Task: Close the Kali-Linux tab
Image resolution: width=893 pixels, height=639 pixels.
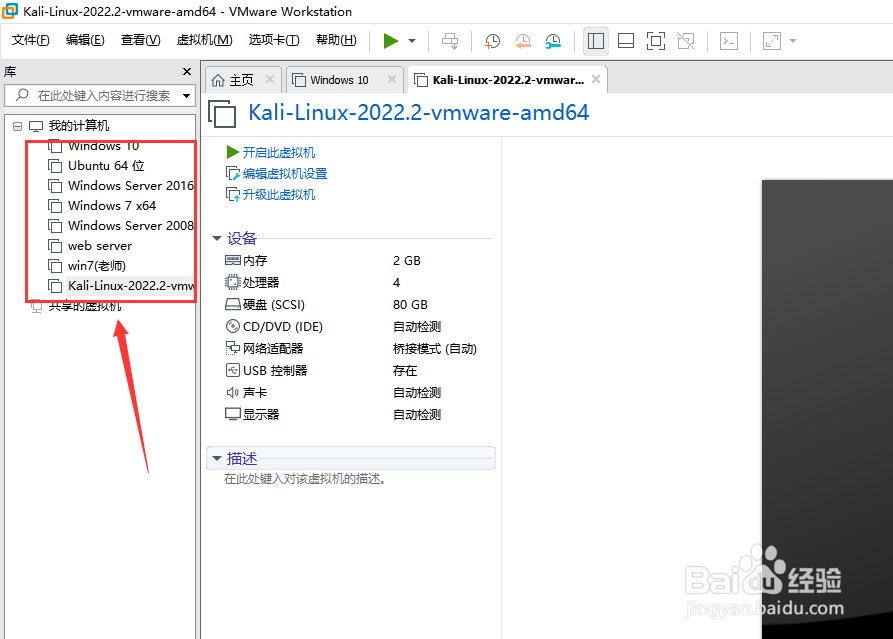Action: 596,79
